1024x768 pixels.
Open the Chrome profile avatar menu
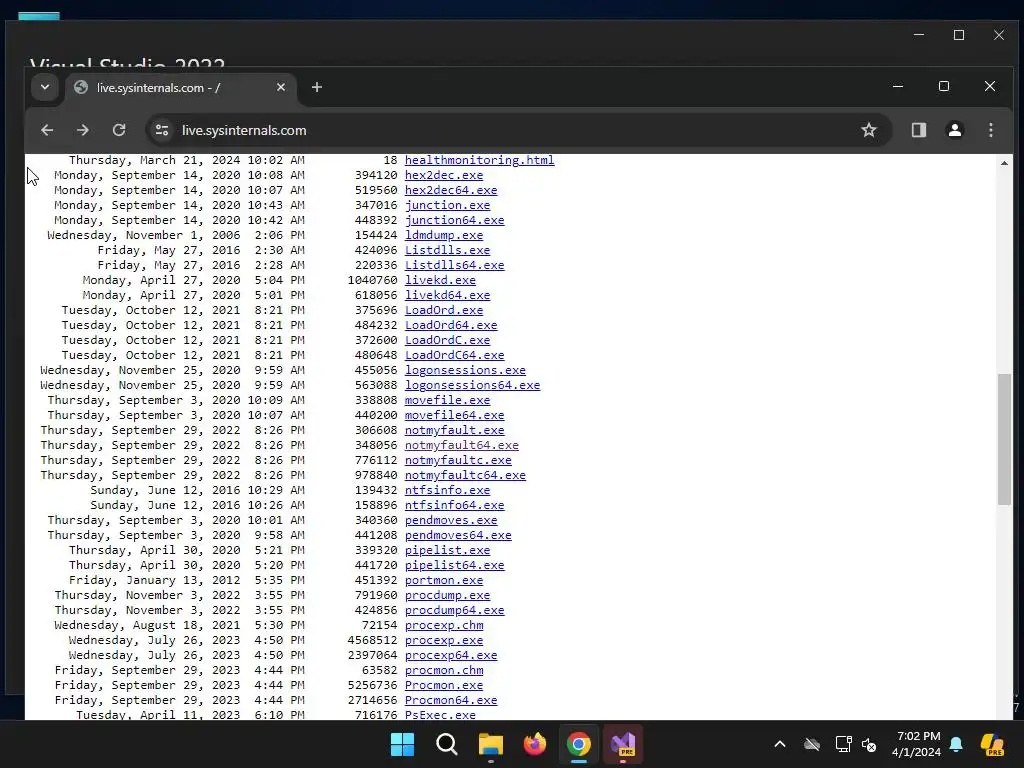tap(955, 130)
